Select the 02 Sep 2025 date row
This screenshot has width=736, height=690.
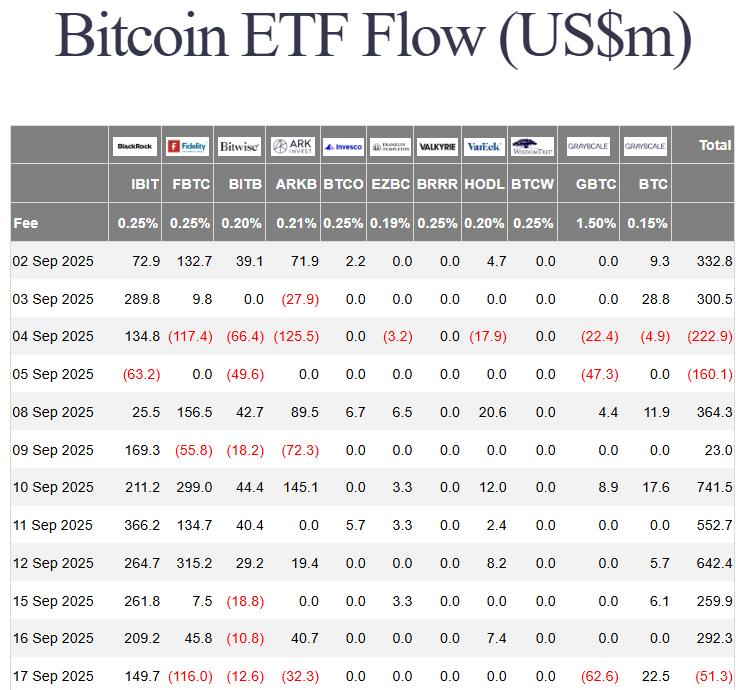[x=53, y=261]
